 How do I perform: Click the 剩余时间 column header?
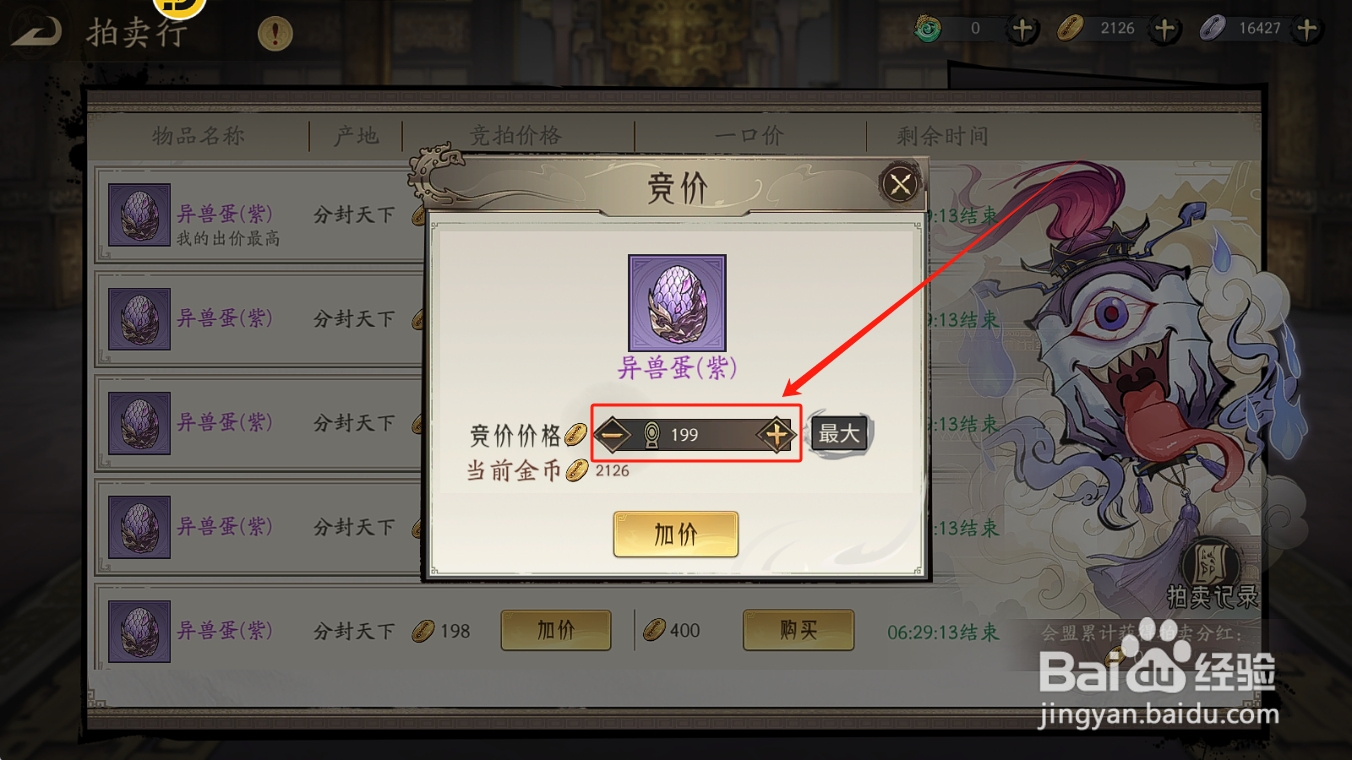point(942,136)
